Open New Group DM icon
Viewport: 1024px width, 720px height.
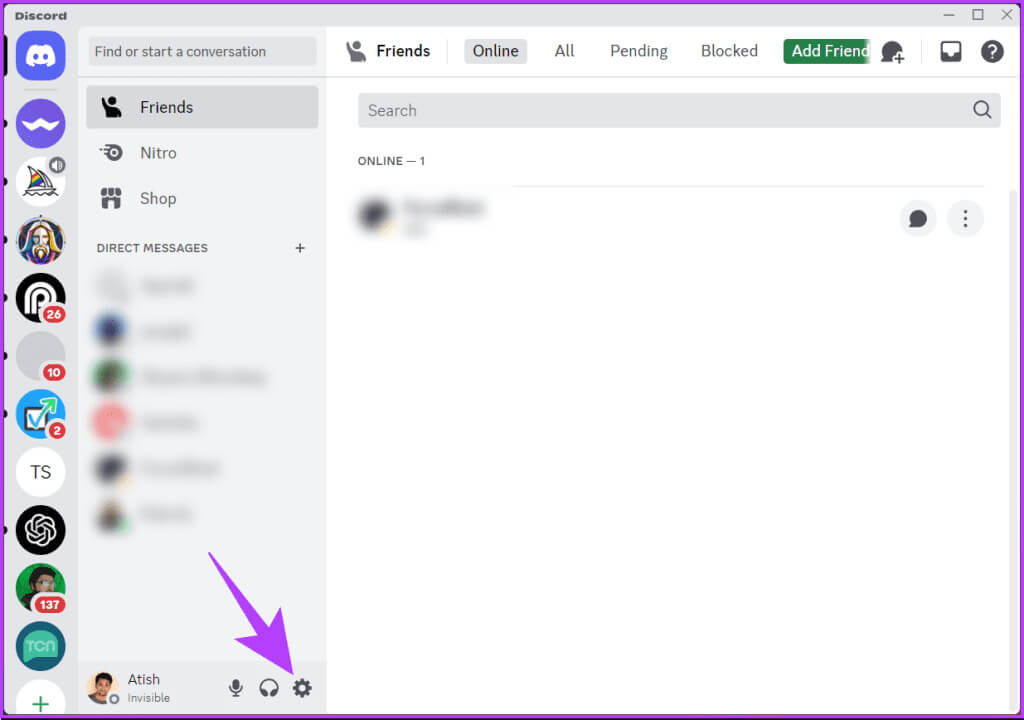(893, 52)
